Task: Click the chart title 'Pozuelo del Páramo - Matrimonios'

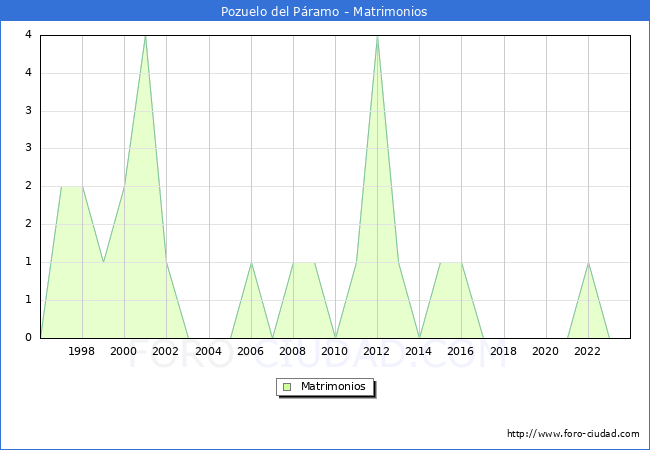Action: coord(324,11)
